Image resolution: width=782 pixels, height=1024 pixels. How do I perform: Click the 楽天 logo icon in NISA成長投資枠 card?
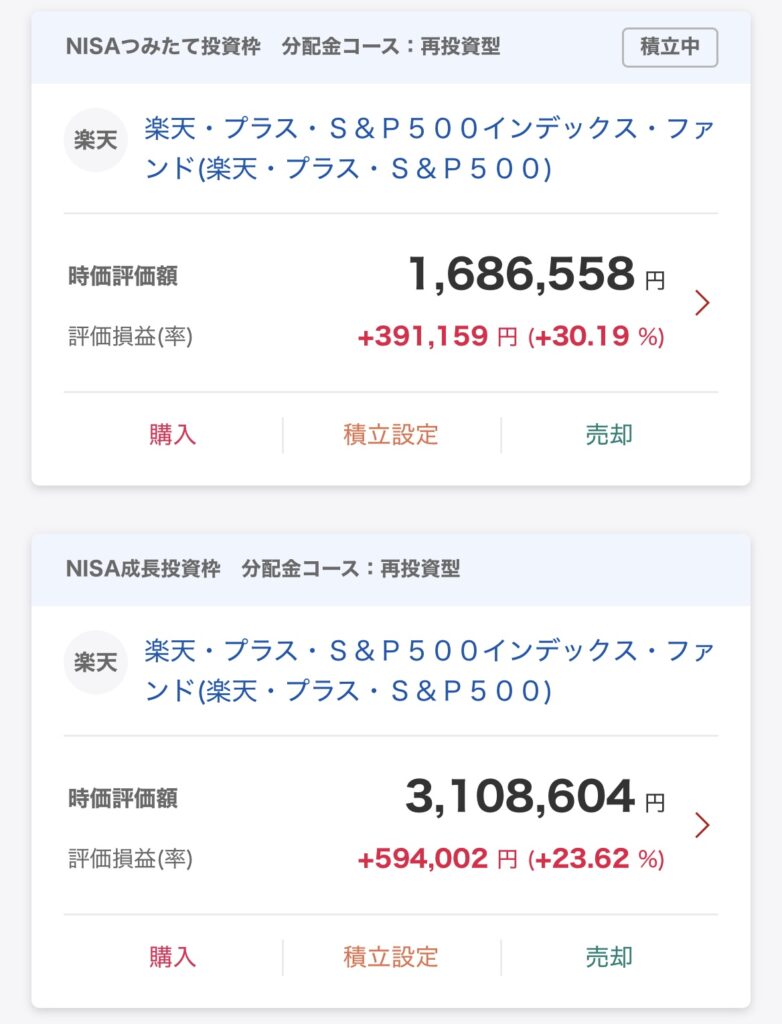coord(96,662)
